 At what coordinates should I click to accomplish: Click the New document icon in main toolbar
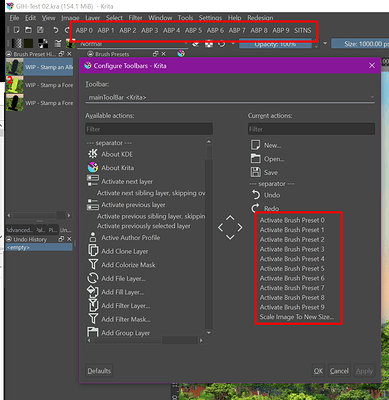(x=16, y=30)
